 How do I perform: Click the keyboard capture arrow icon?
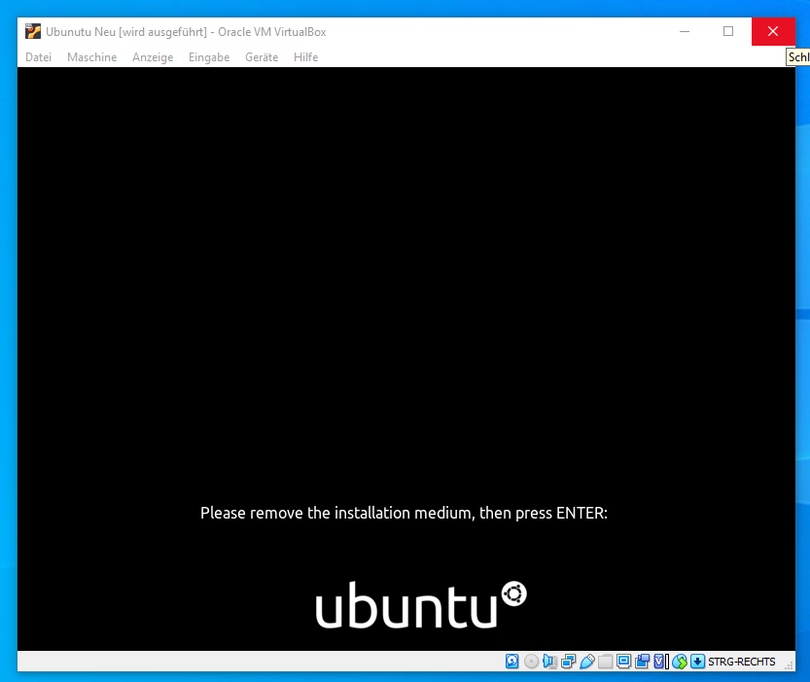coord(697,661)
